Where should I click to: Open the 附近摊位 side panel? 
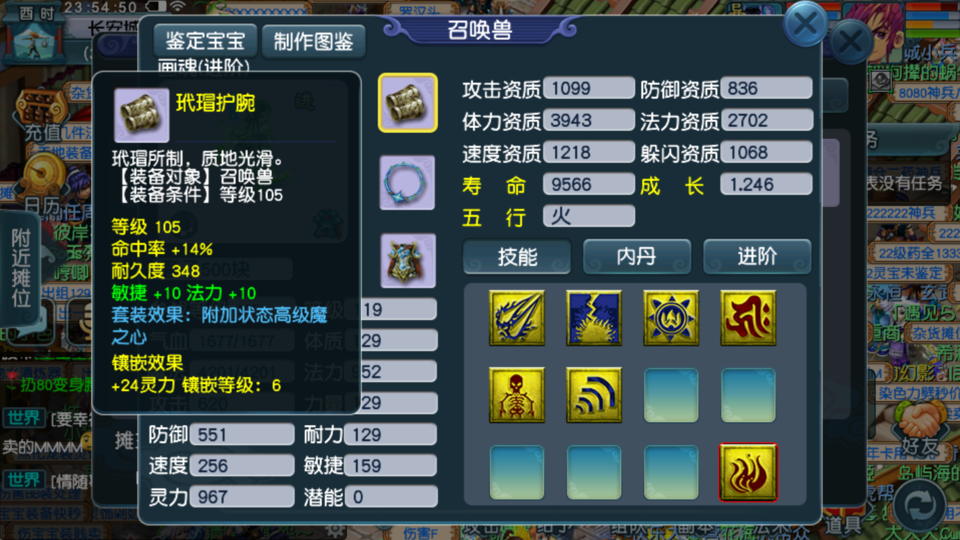click(21, 268)
